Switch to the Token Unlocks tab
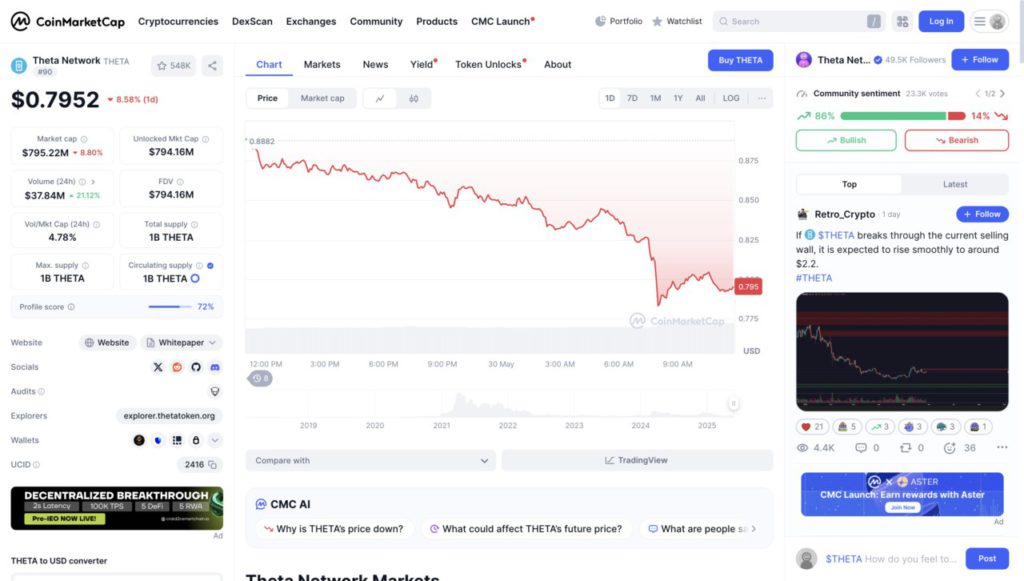 (x=489, y=64)
